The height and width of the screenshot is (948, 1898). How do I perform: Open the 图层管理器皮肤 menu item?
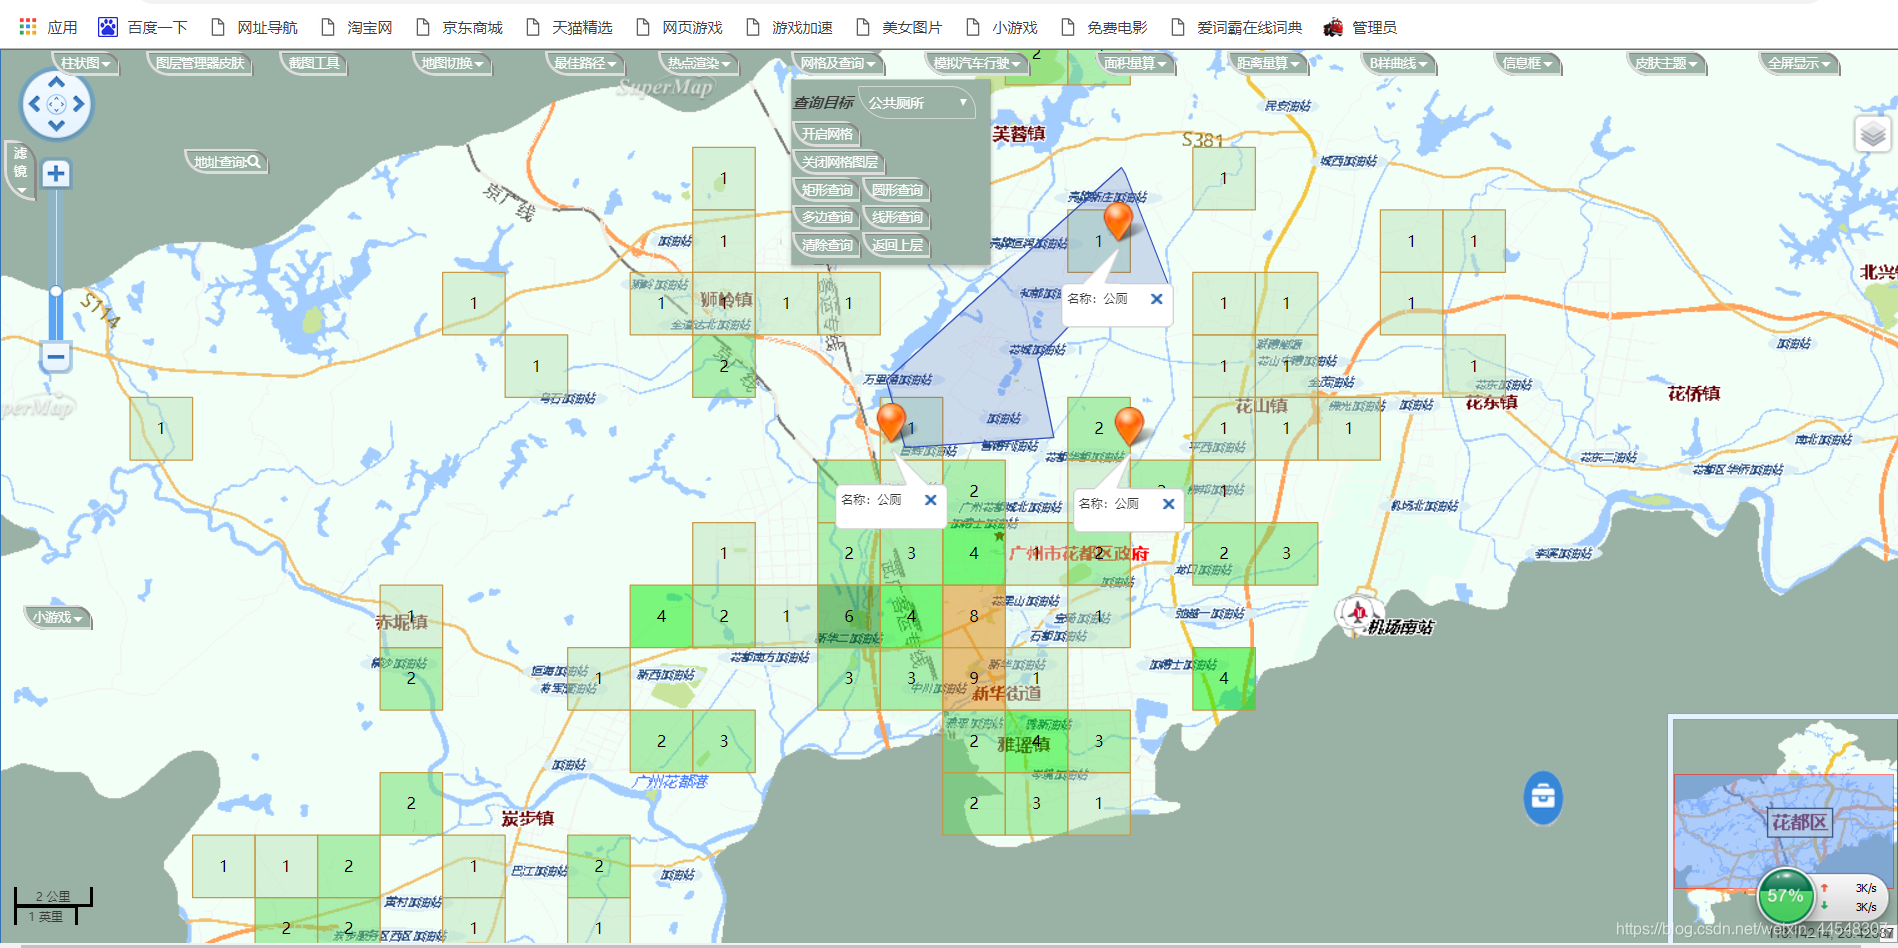200,63
